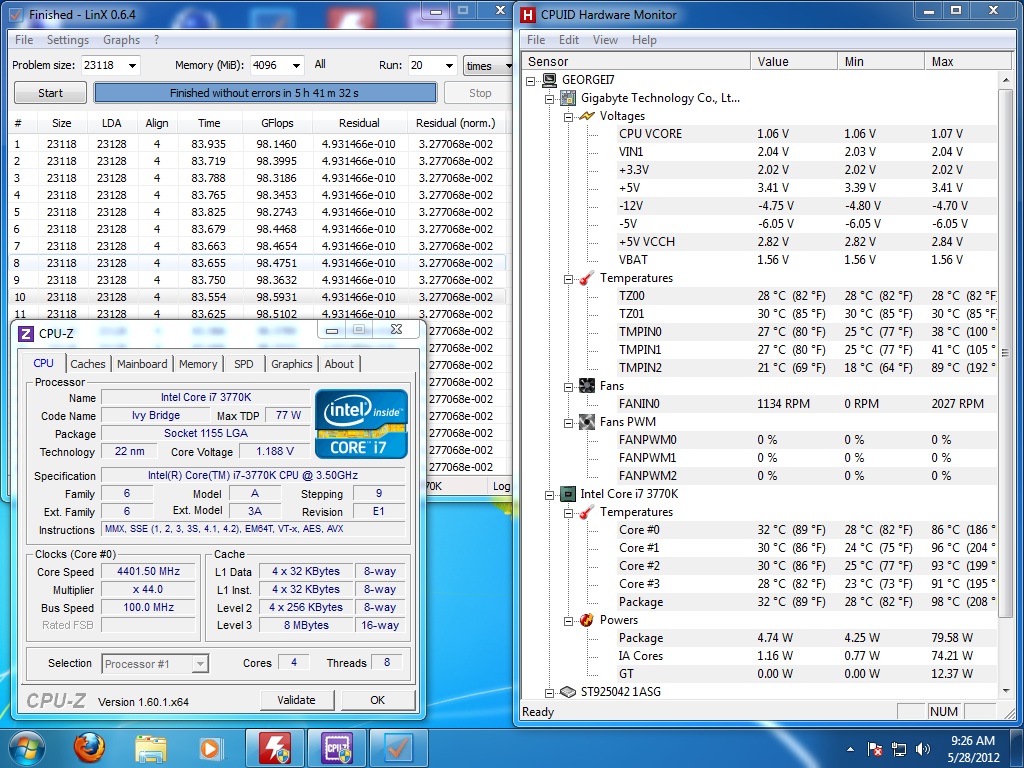
Task: Open LinX Settings menu
Action: (68, 40)
